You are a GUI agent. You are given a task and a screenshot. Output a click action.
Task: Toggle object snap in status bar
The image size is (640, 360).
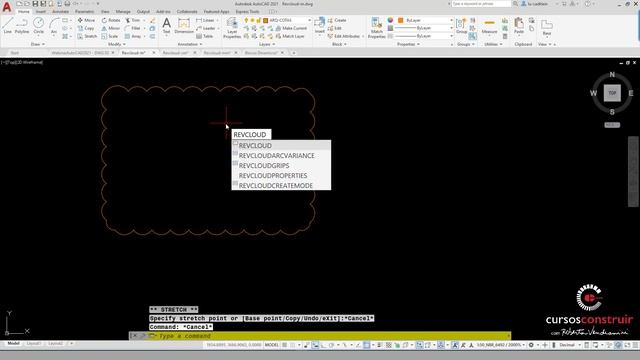[367, 345]
